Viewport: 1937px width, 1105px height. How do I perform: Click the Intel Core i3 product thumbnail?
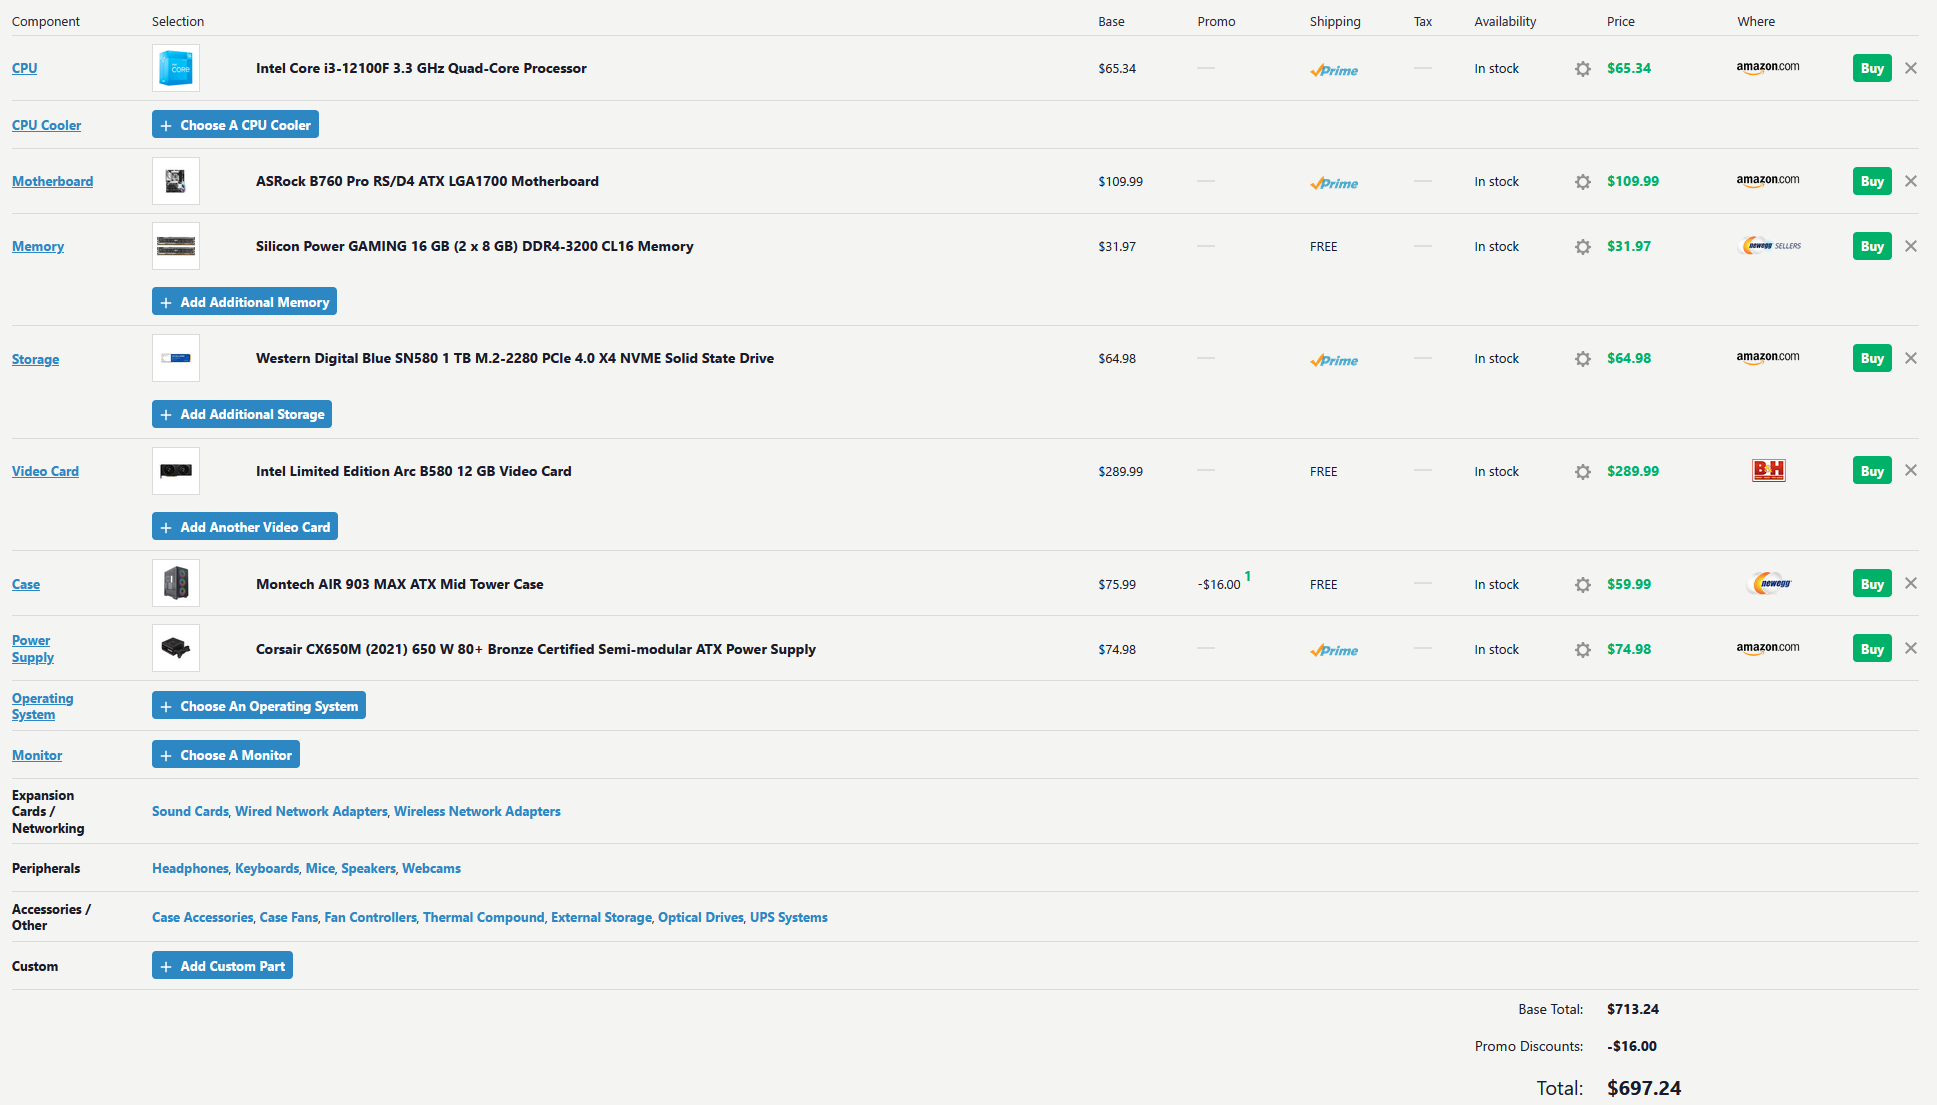point(176,68)
